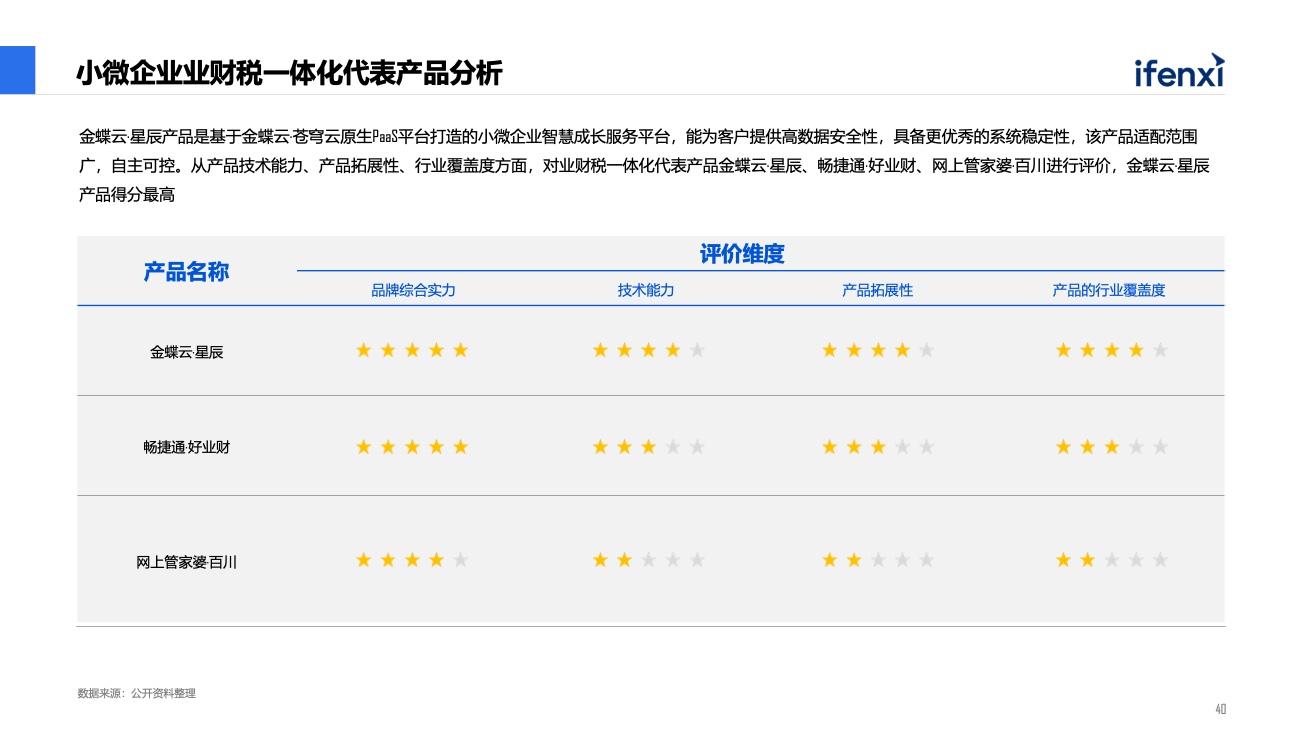Click 畅捷通·好业财 产品拓展性 star rating
This screenshot has width=1302, height=742.
click(878, 447)
